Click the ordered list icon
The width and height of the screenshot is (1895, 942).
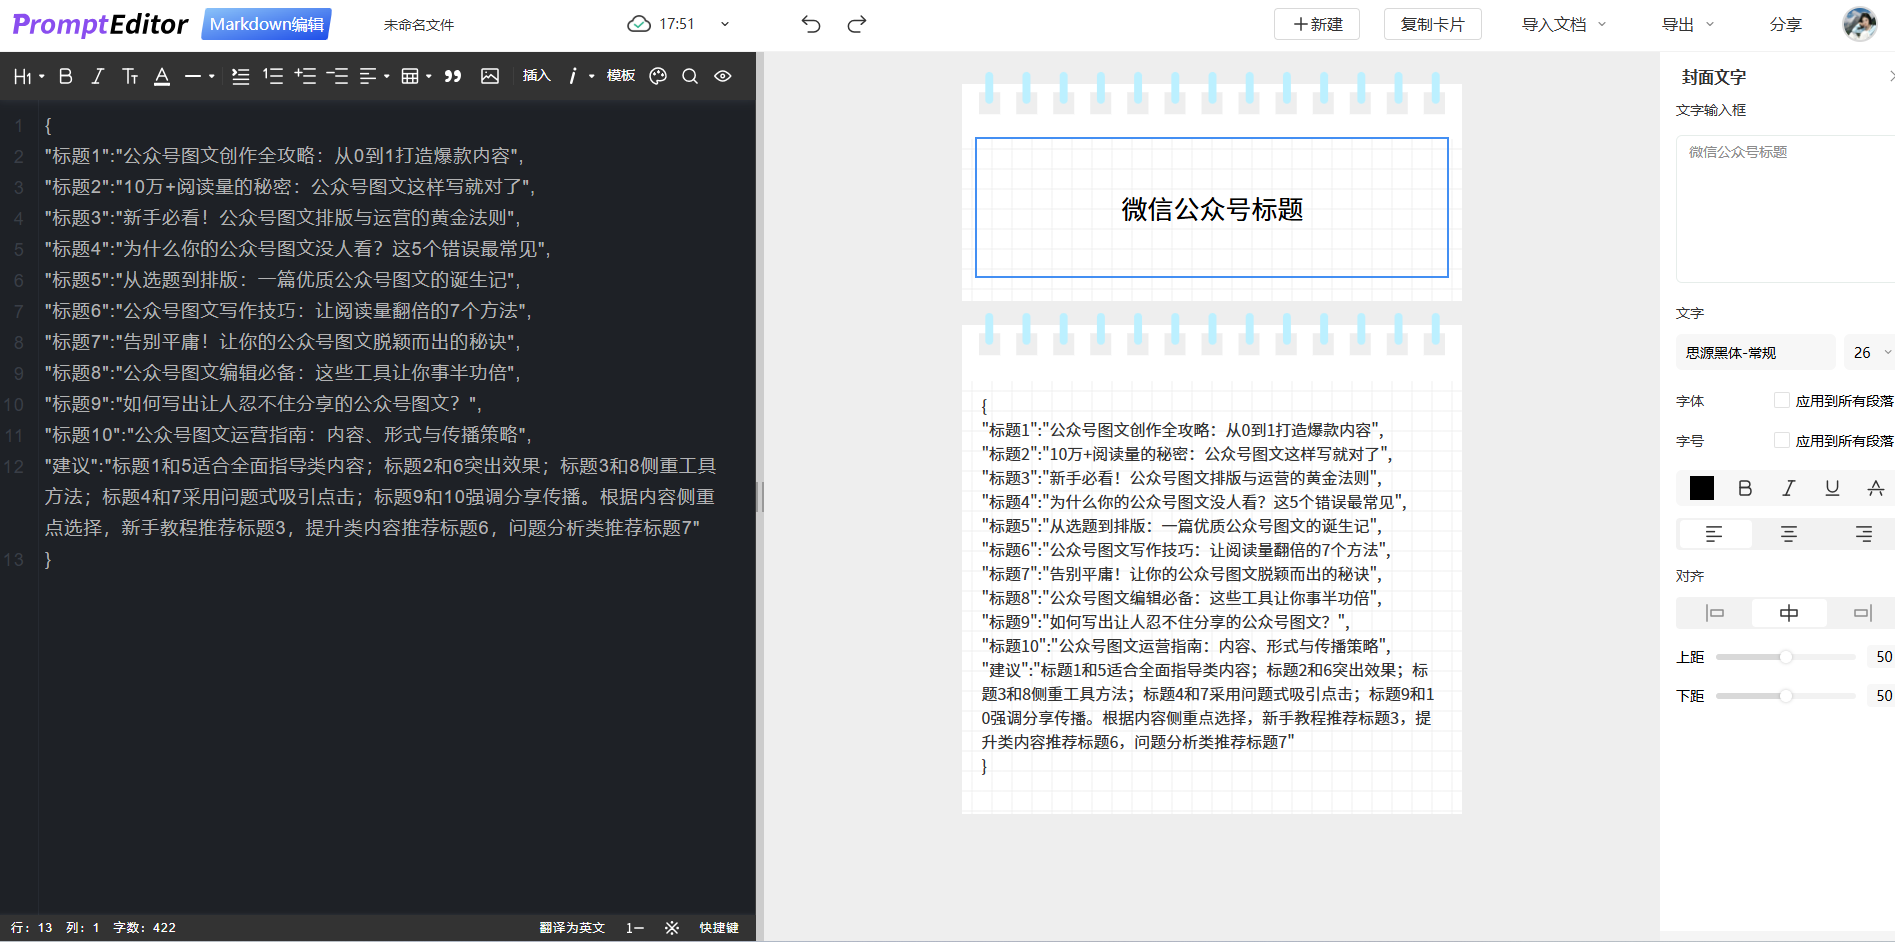273,76
